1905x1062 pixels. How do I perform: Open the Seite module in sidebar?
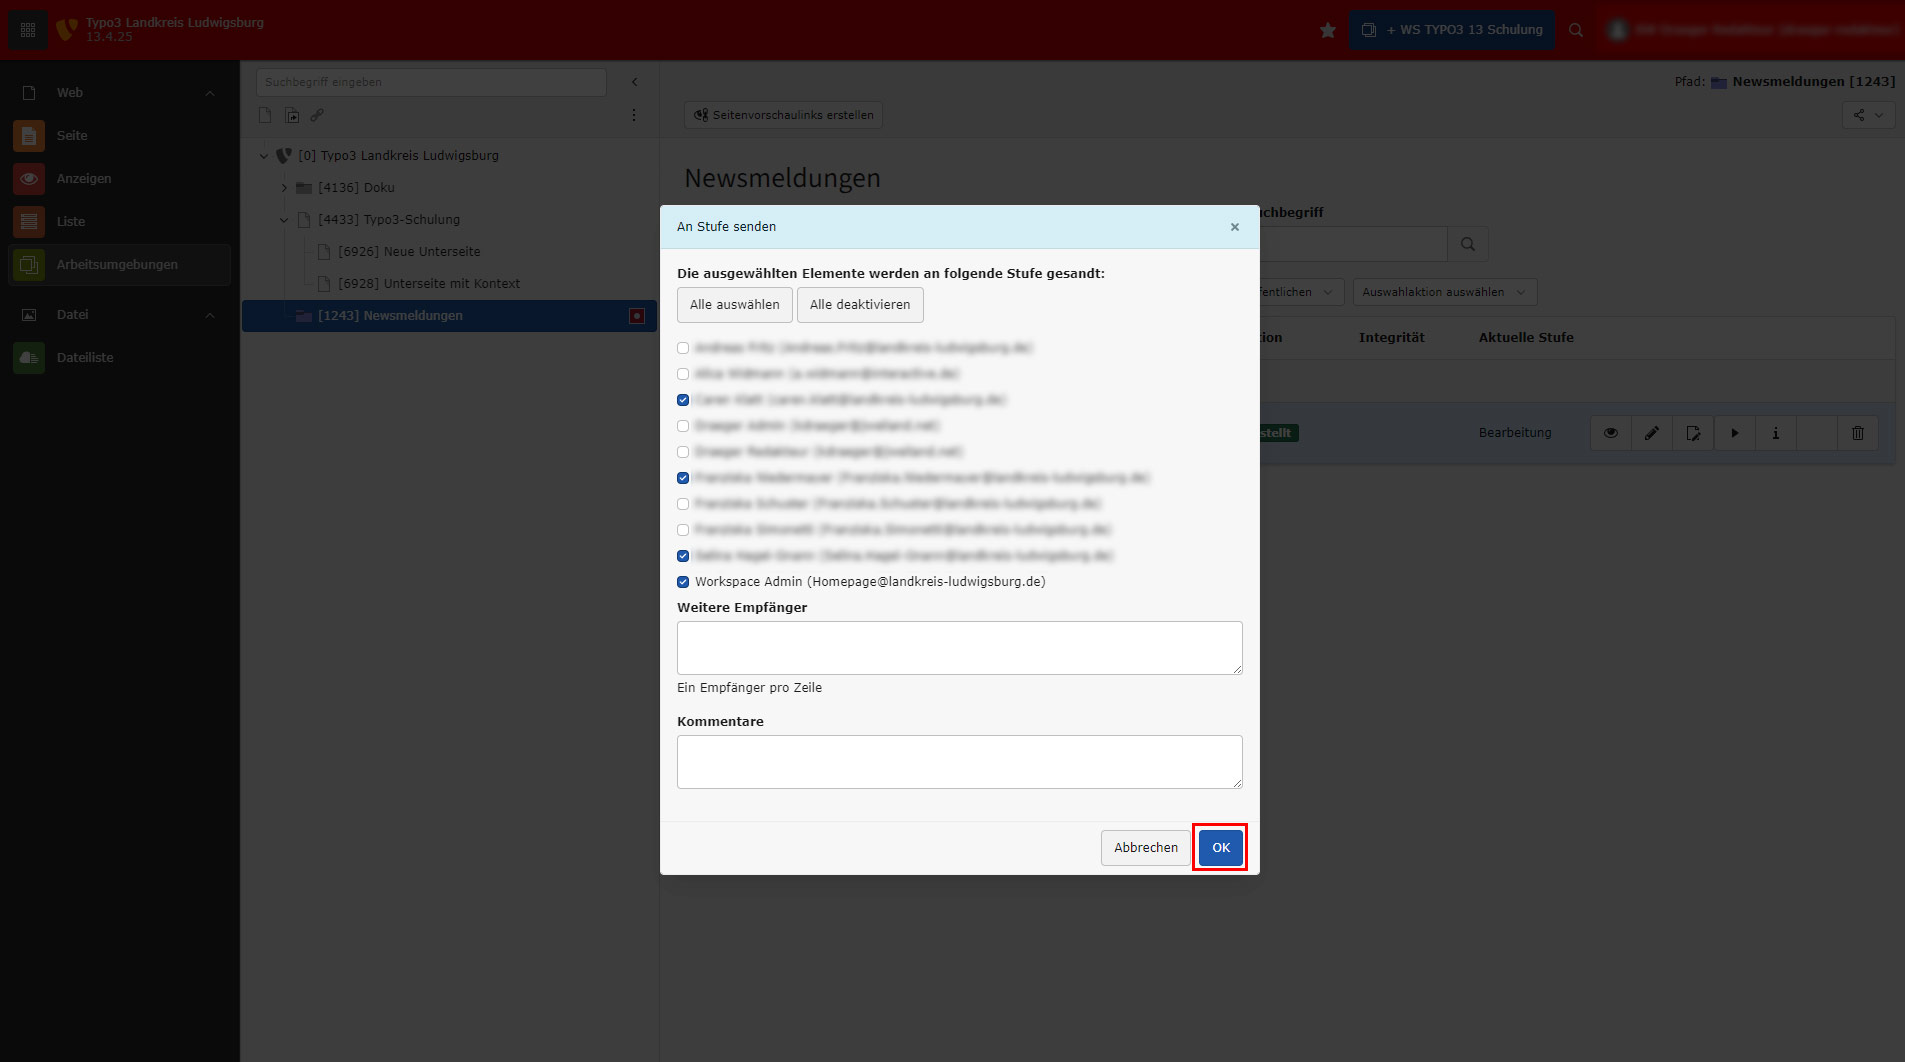pos(72,136)
